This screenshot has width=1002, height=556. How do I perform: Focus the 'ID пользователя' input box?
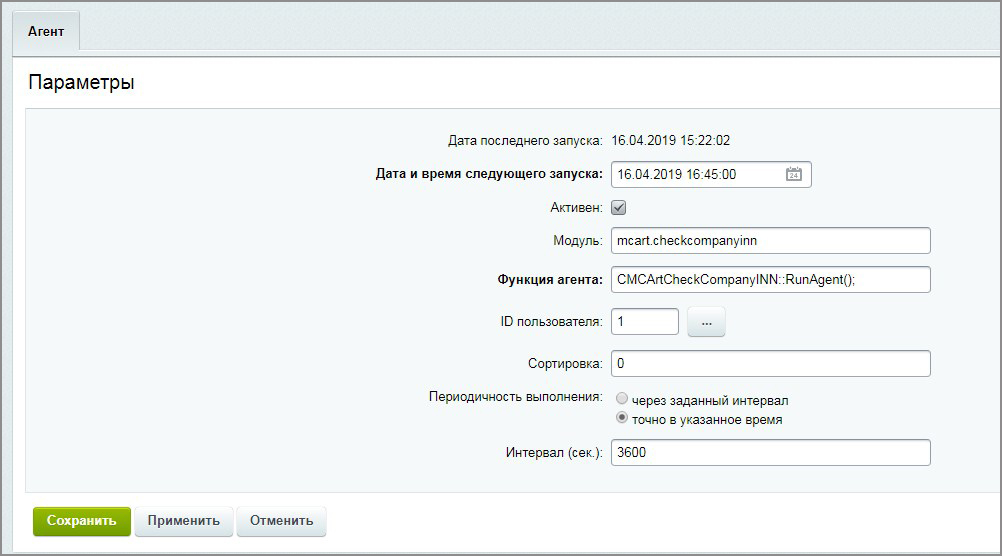click(644, 322)
